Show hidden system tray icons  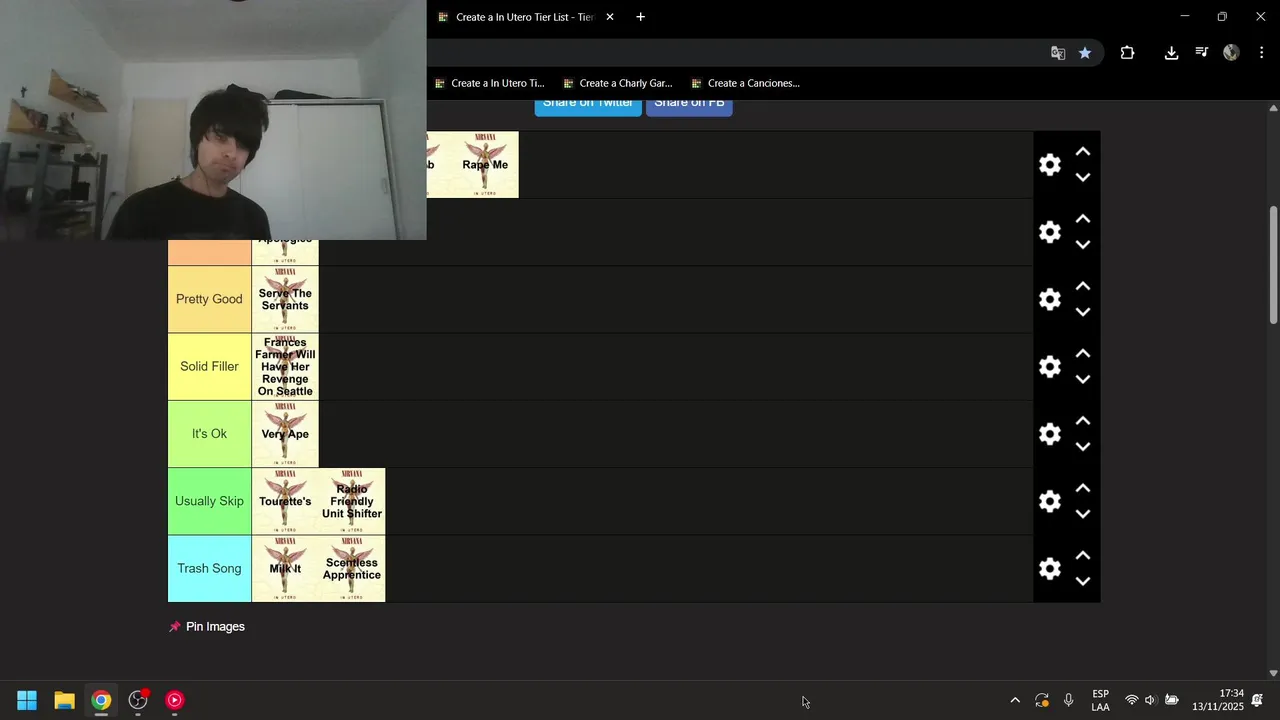coord(1015,700)
